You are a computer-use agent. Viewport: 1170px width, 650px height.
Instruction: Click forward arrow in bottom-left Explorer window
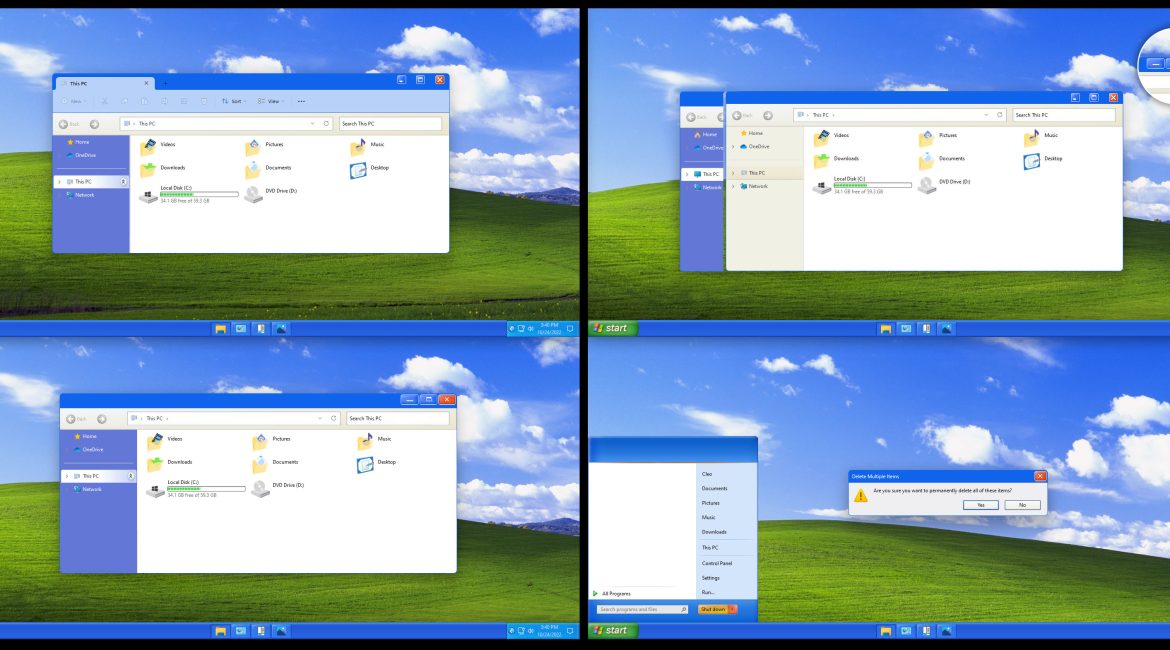pos(101,419)
